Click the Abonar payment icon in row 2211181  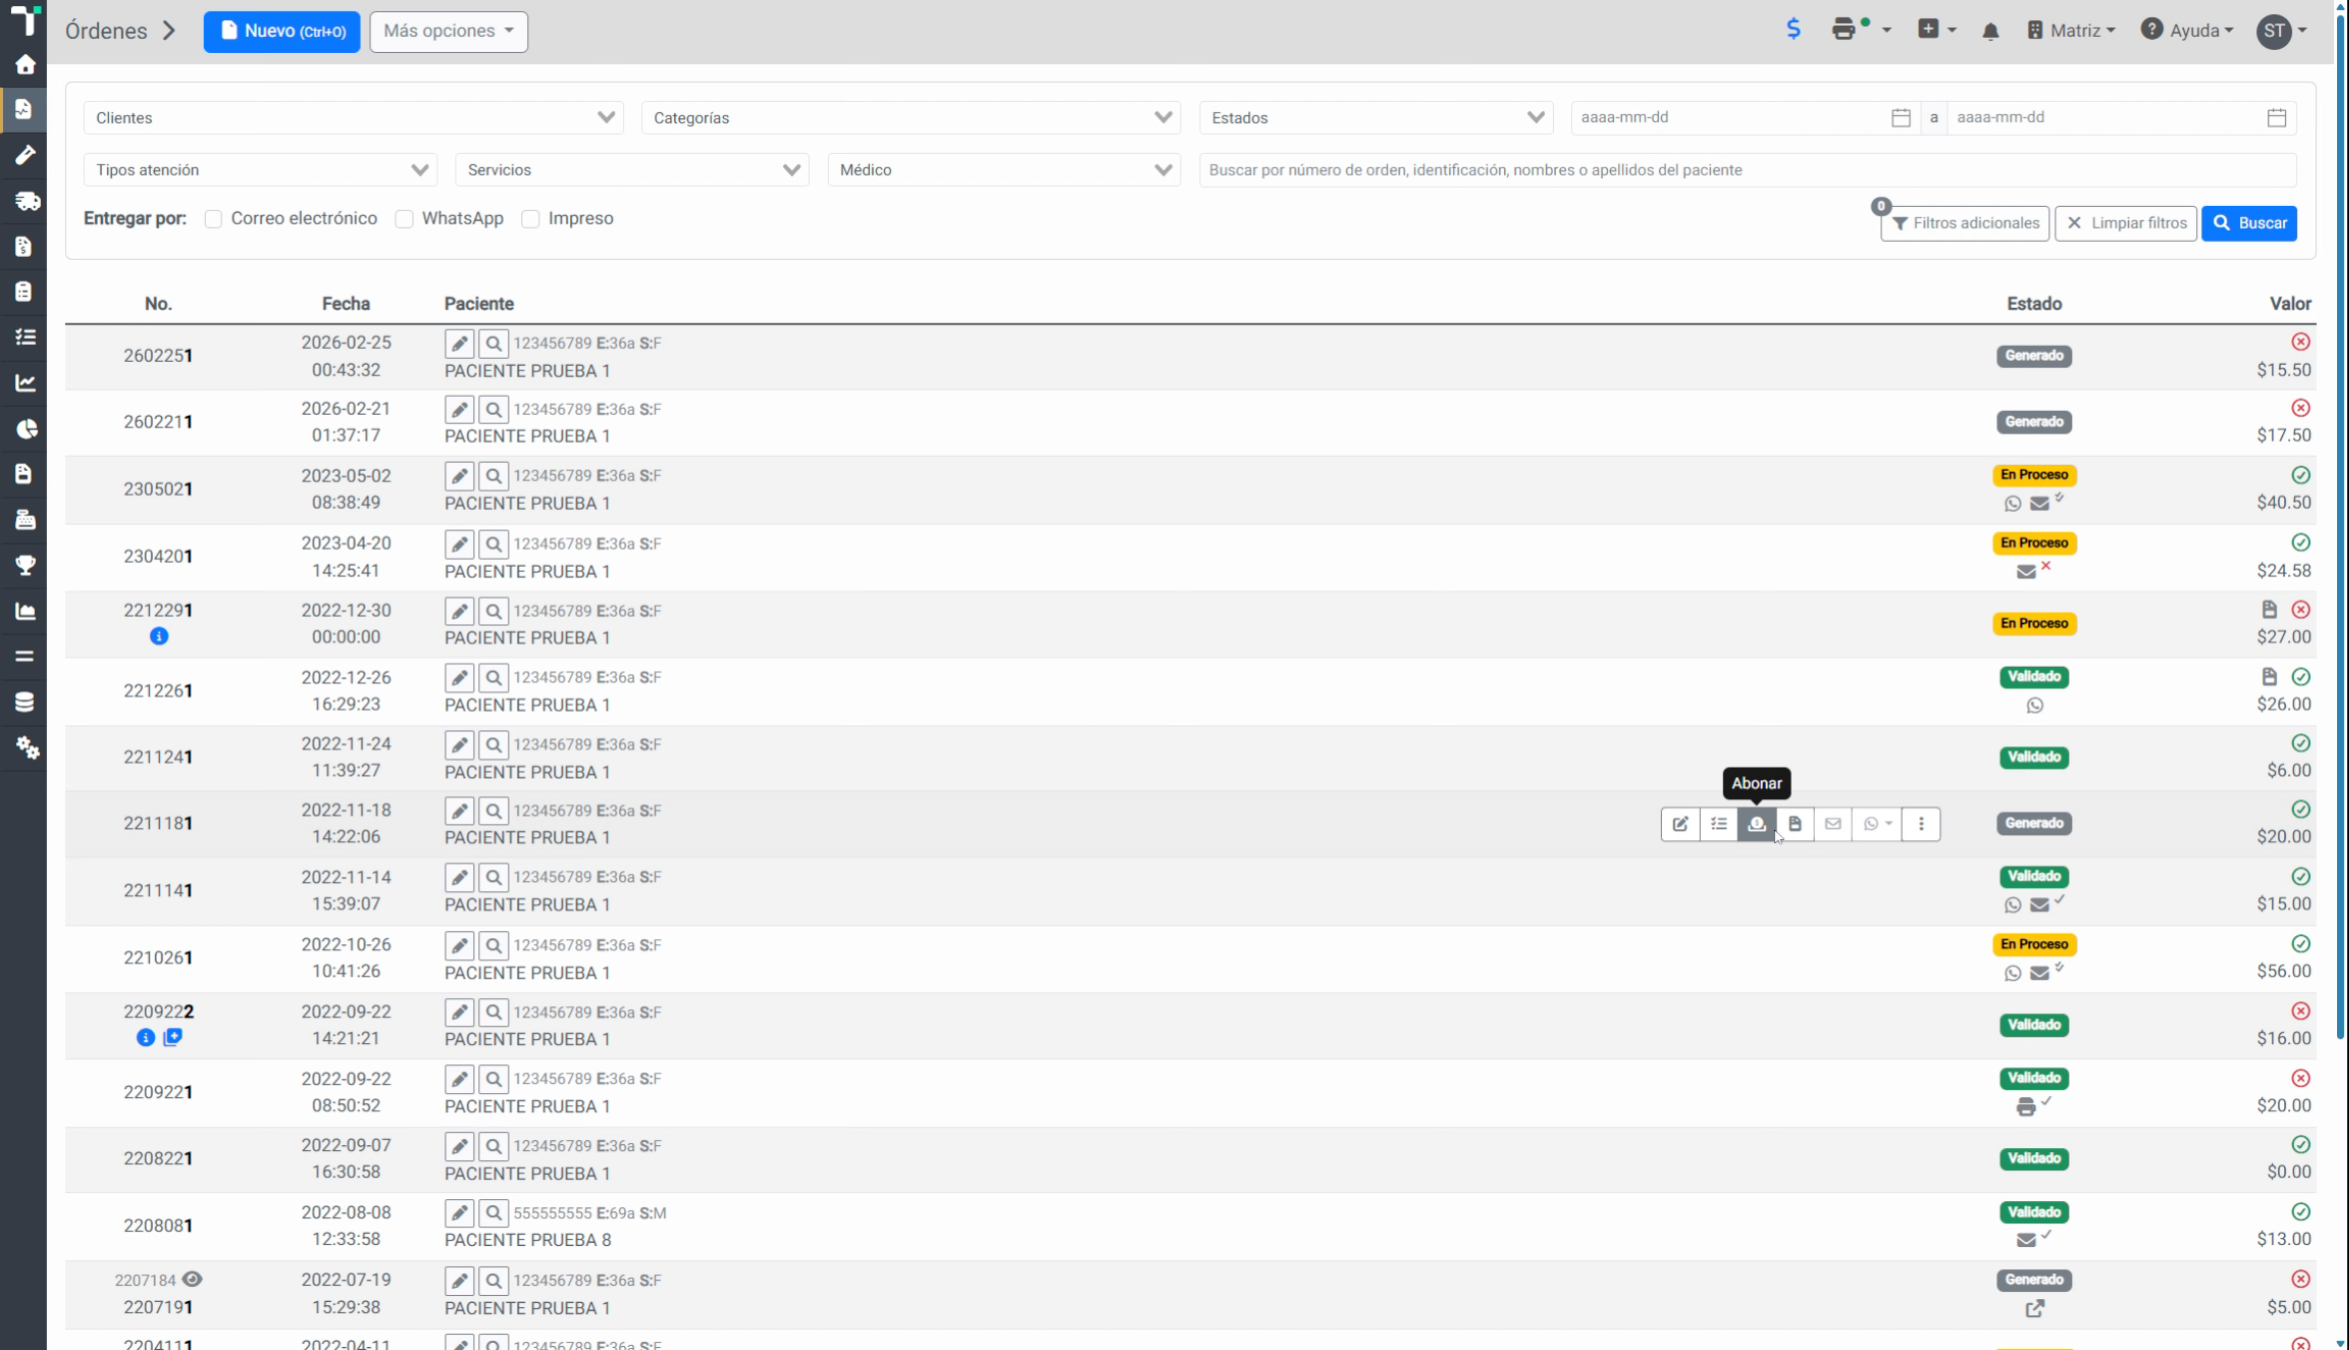pyautogui.click(x=1756, y=824)
